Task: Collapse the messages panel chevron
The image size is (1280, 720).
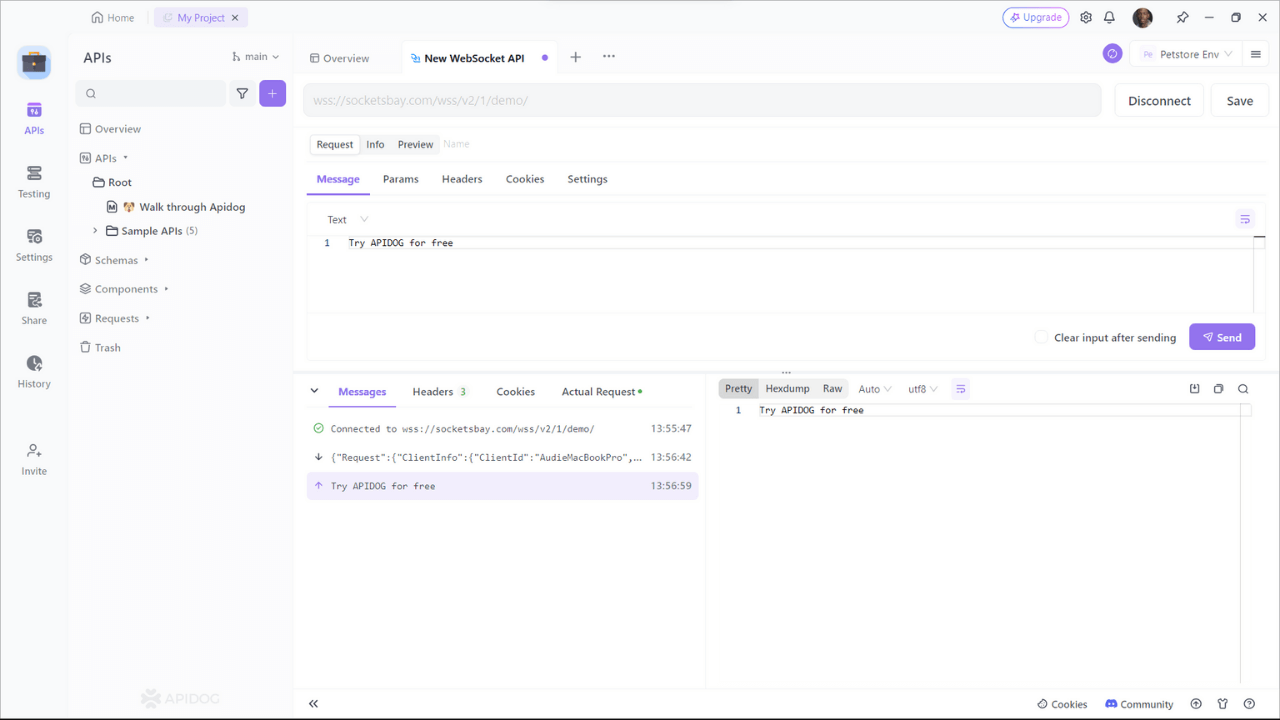Action: pos(314,391)
